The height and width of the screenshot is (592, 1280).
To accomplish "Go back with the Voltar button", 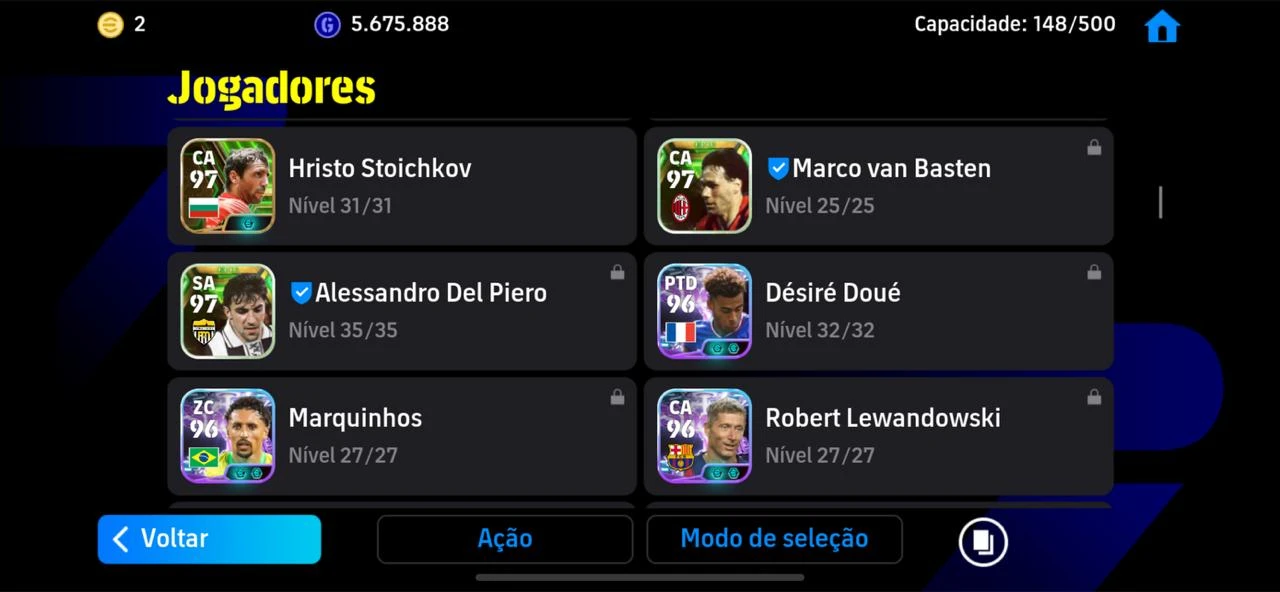I will 209,539.
